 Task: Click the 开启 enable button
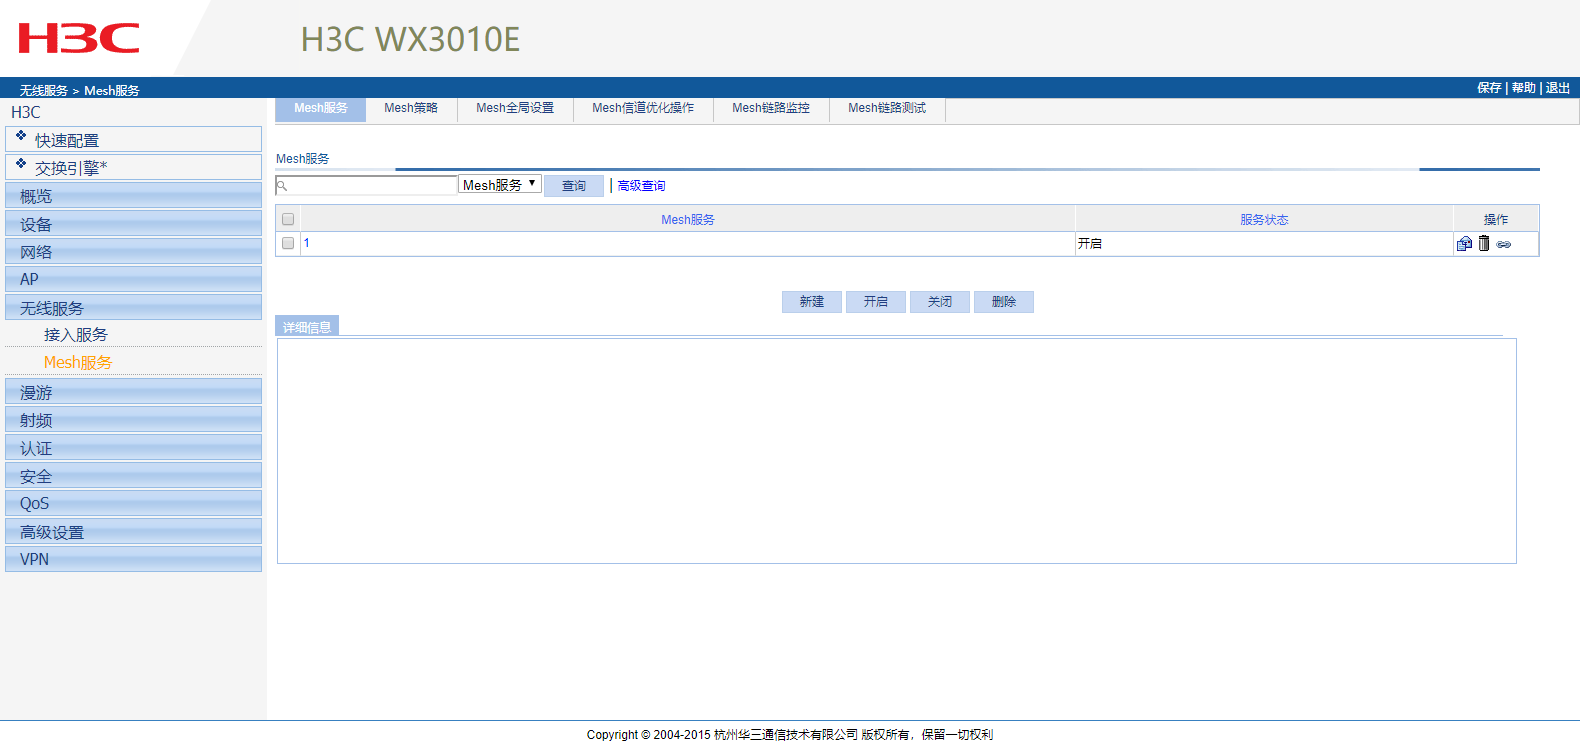[876, 302]
